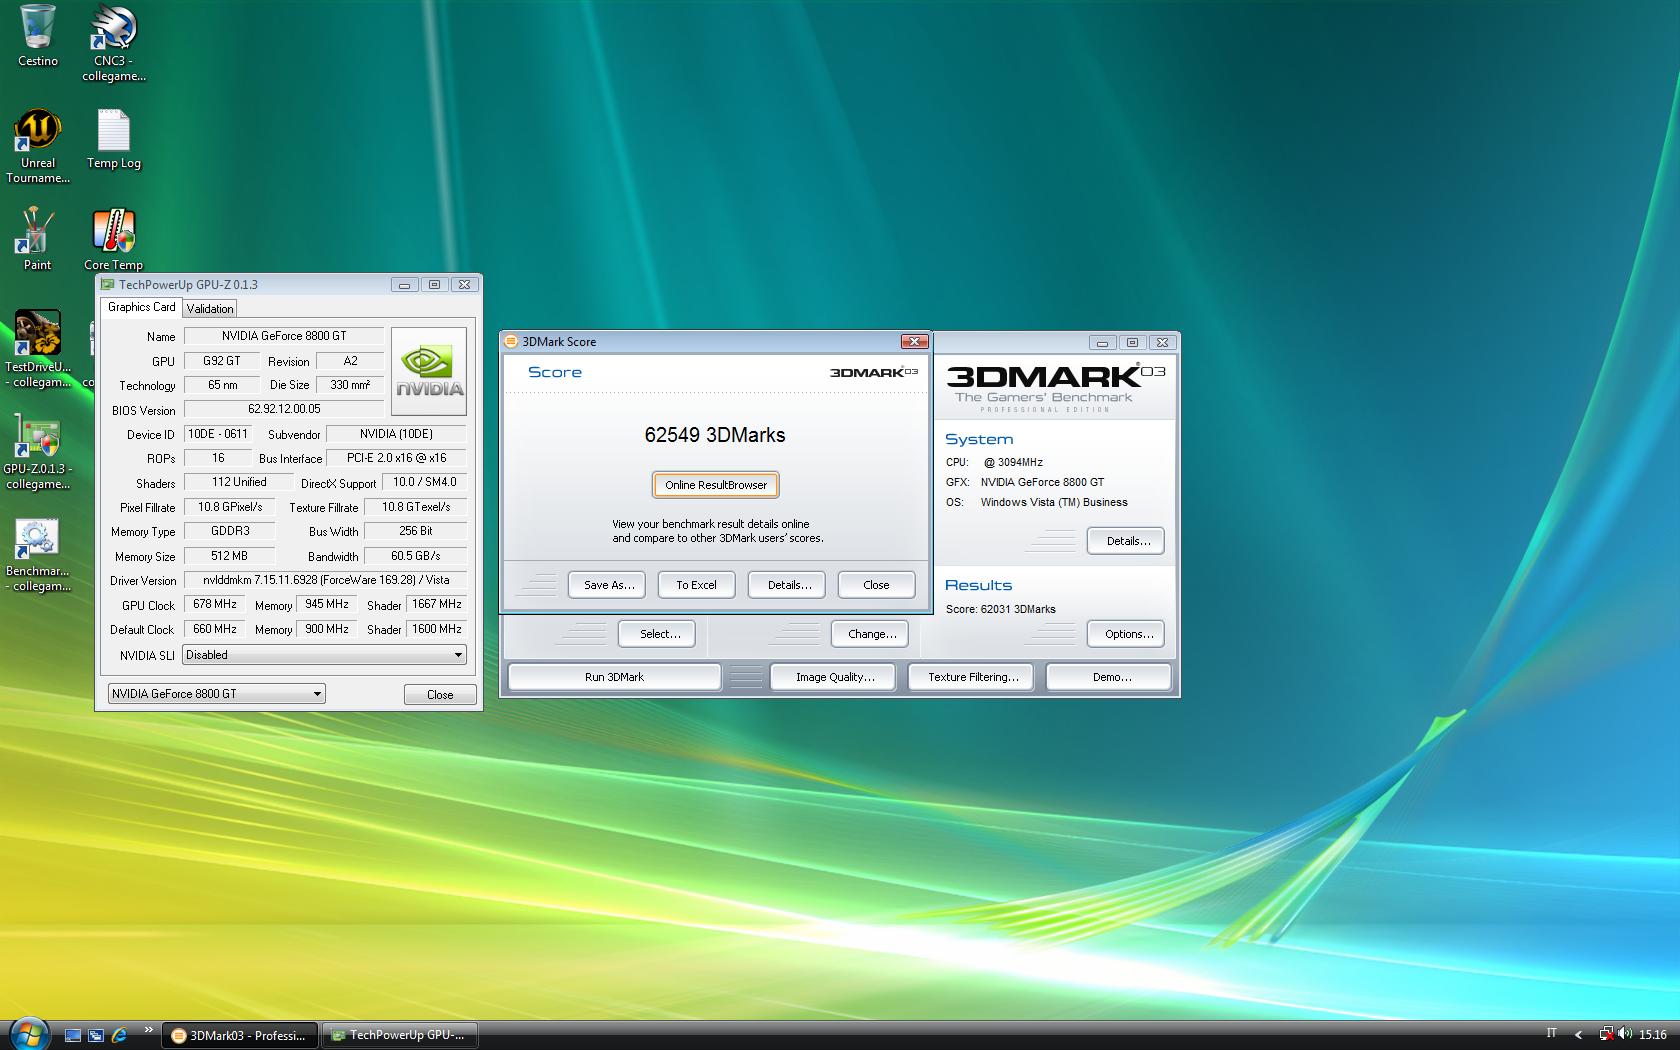Click the 62549 3DMarks score text

coord(715,435)
